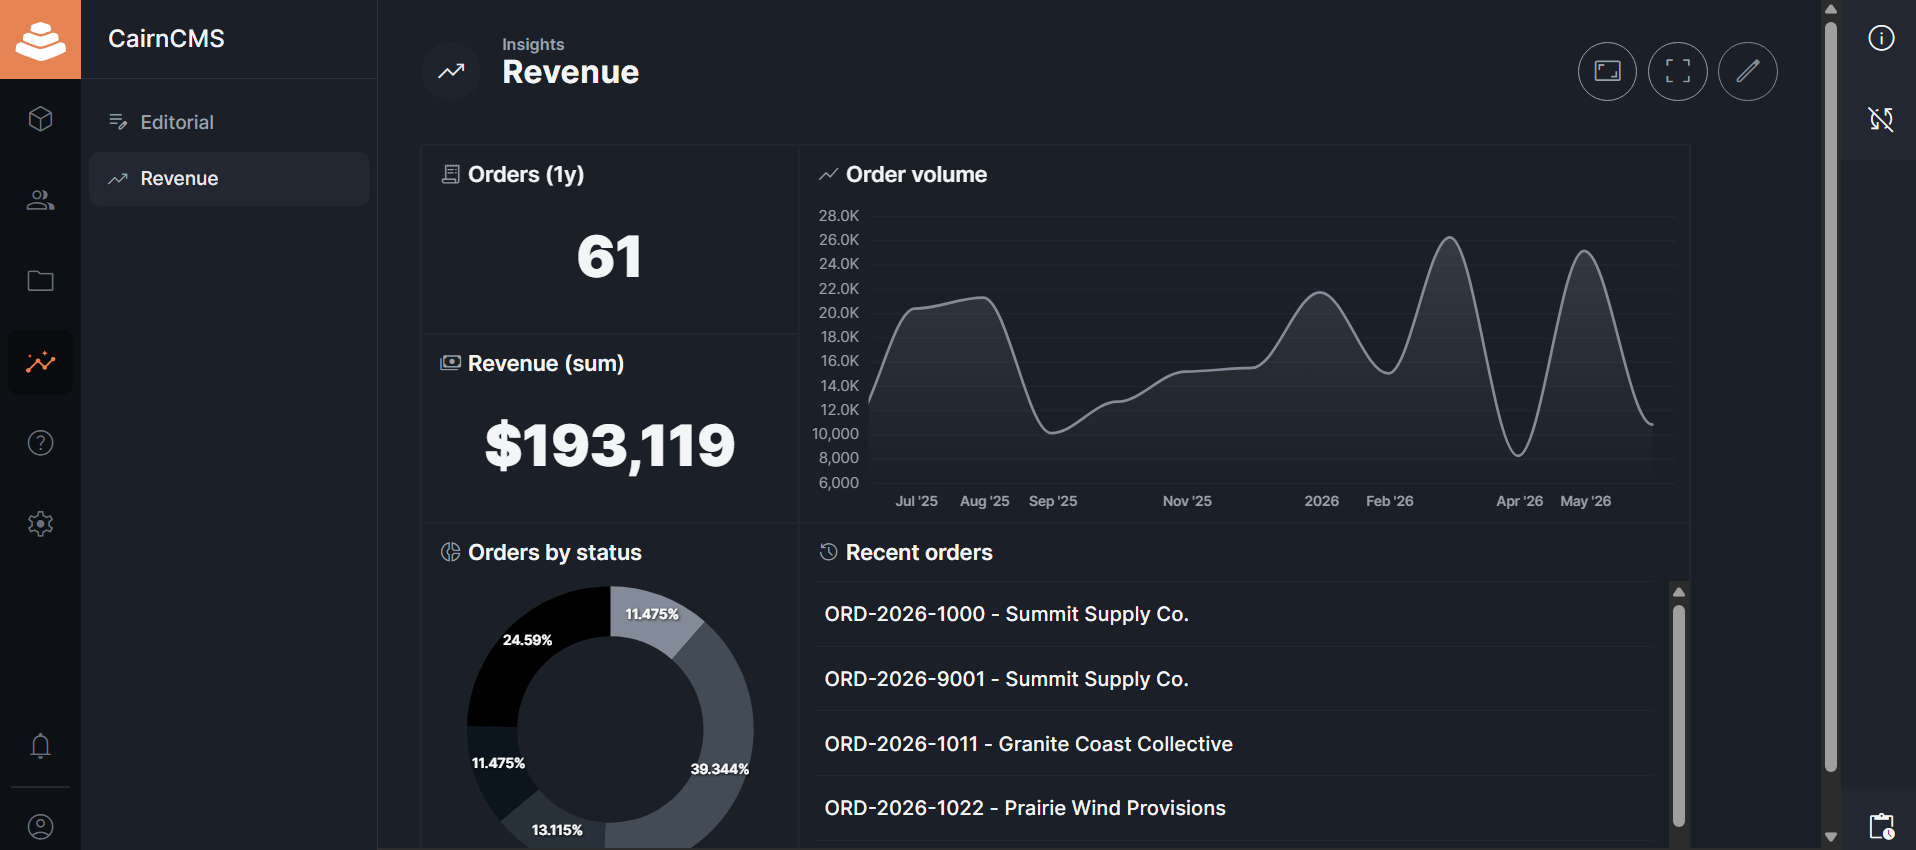Click the $193,119 revenue value
The image size is (1916, 850).
click(610, 445)
